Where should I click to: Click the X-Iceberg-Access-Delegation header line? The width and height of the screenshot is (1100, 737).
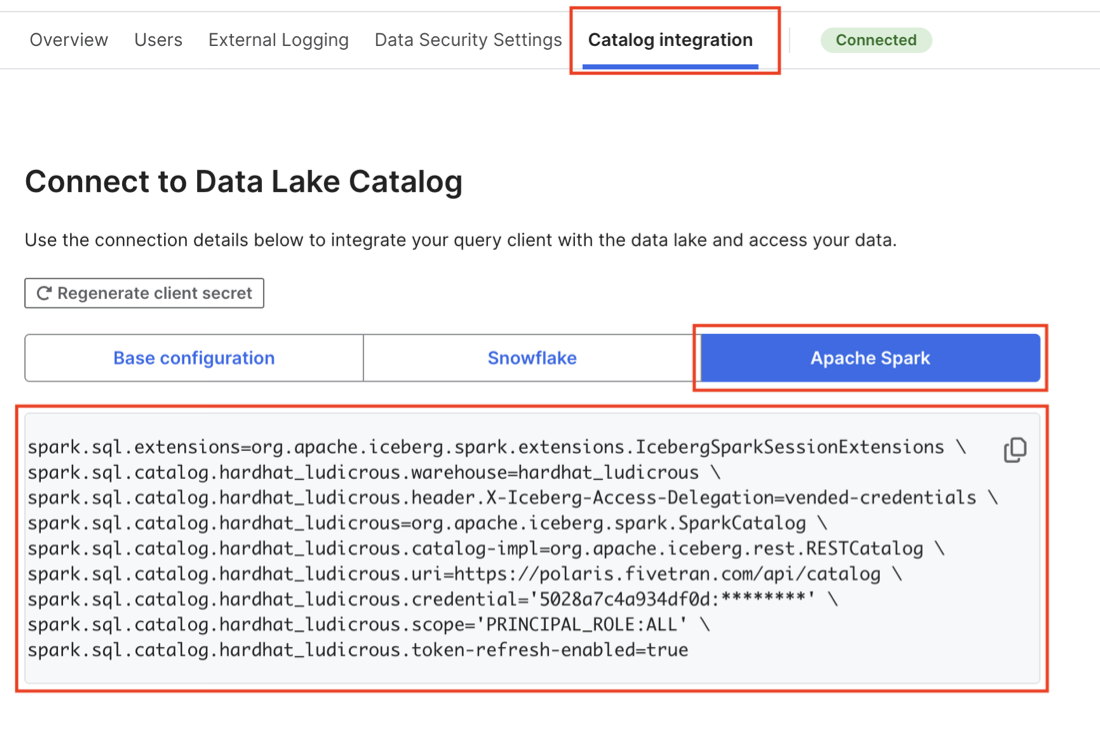click(x=512, y=498)
